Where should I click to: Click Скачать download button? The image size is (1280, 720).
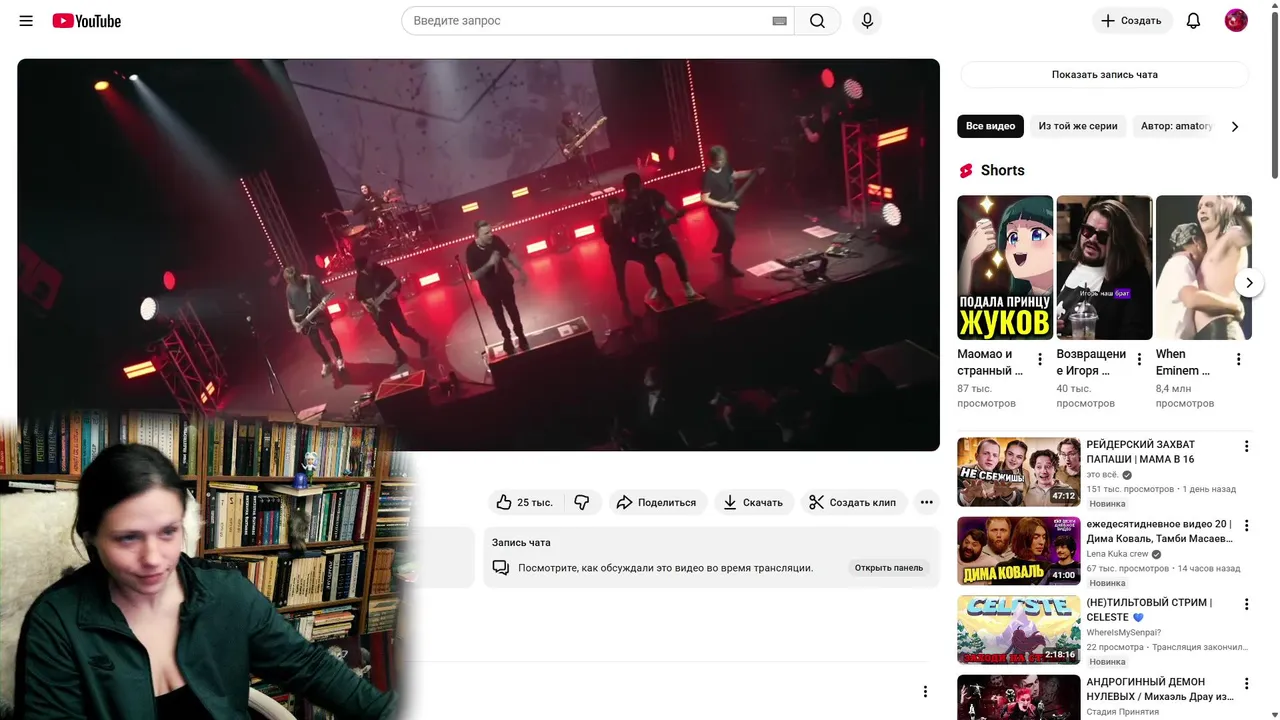coord(754,502)
